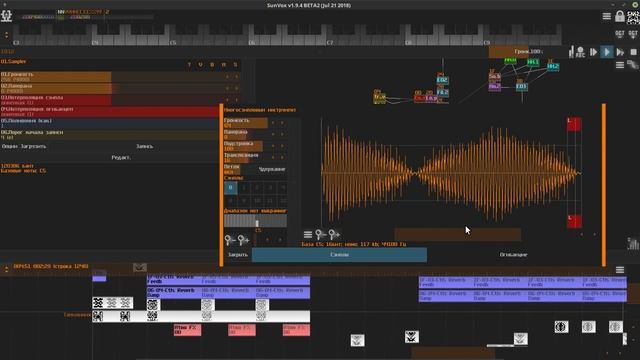Open the SunVox main menu logo
This screenshot has width=640, height=360.
(x=7, y=16)
